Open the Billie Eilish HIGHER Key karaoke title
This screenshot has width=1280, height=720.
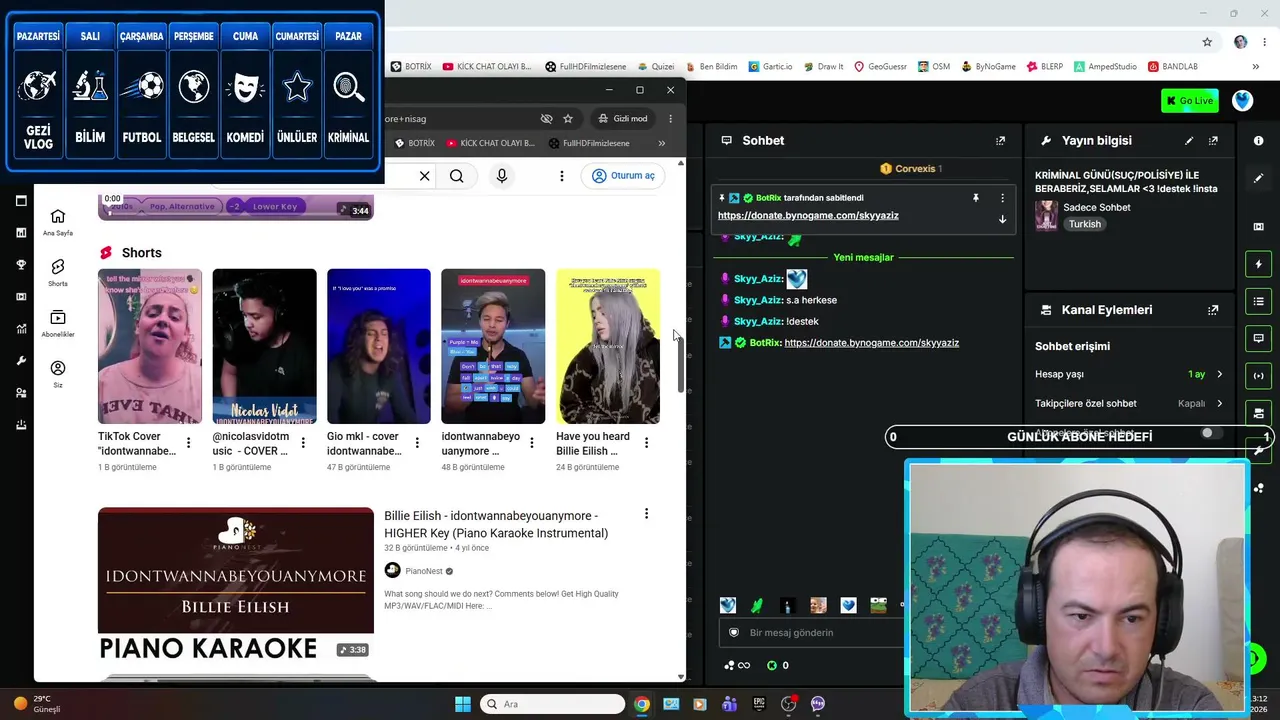pyautogui.click(x=496, y=525)
